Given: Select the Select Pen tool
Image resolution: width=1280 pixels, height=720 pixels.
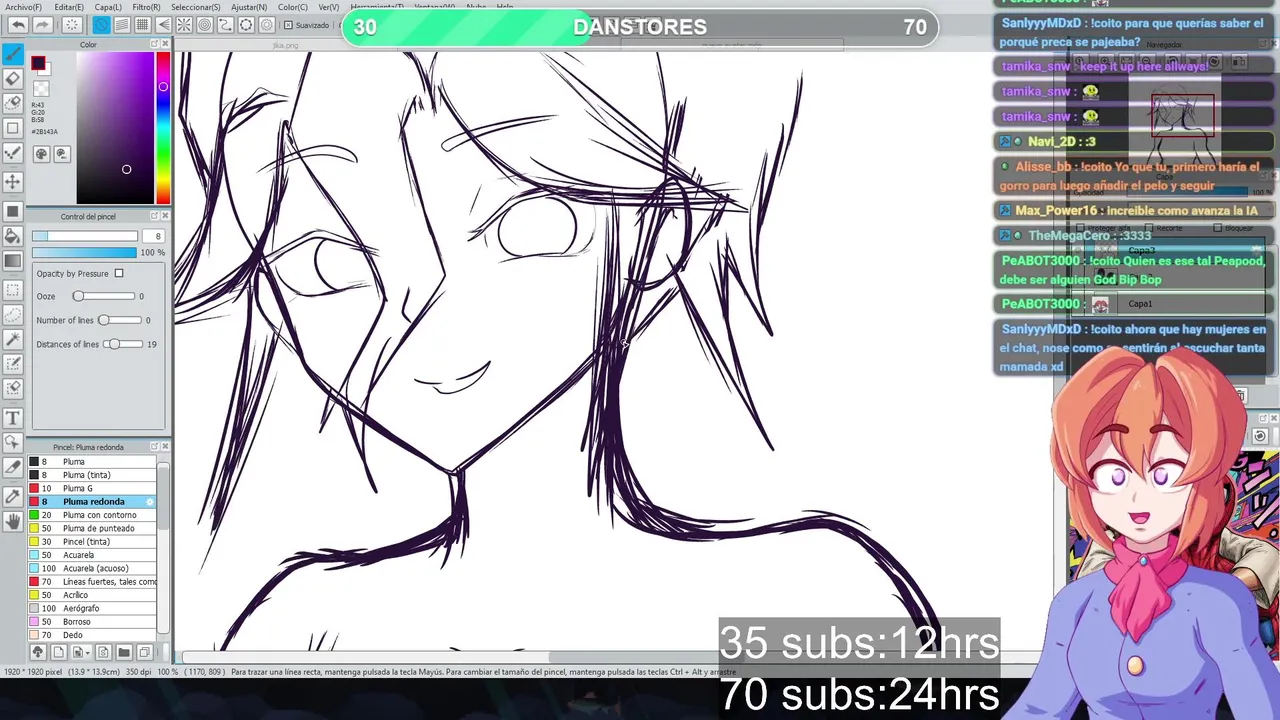Looking at the screenshot, I should click(x=13, y=364).
